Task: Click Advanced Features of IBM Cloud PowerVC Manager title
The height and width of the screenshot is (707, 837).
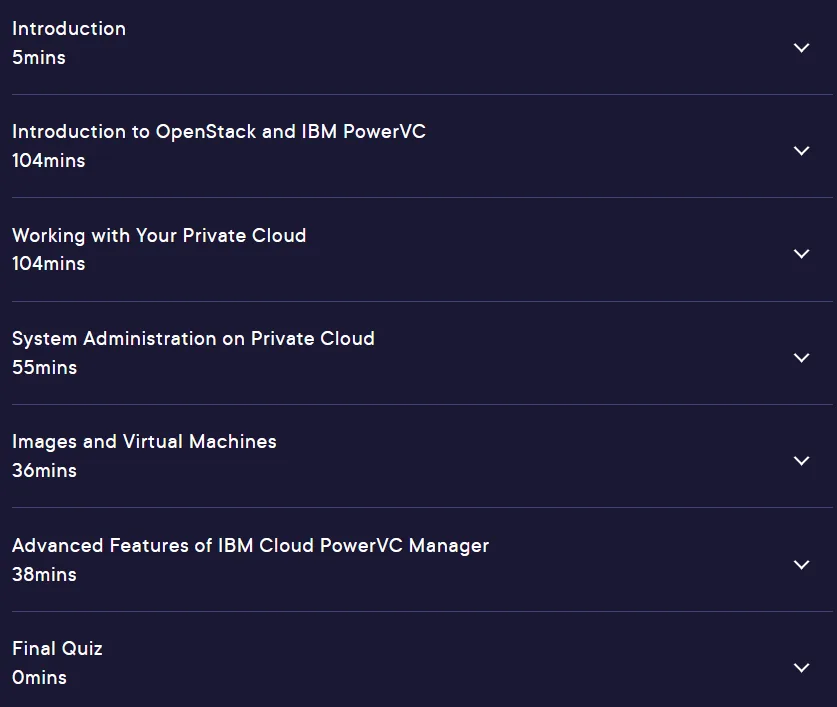Action: pos(250,546)
